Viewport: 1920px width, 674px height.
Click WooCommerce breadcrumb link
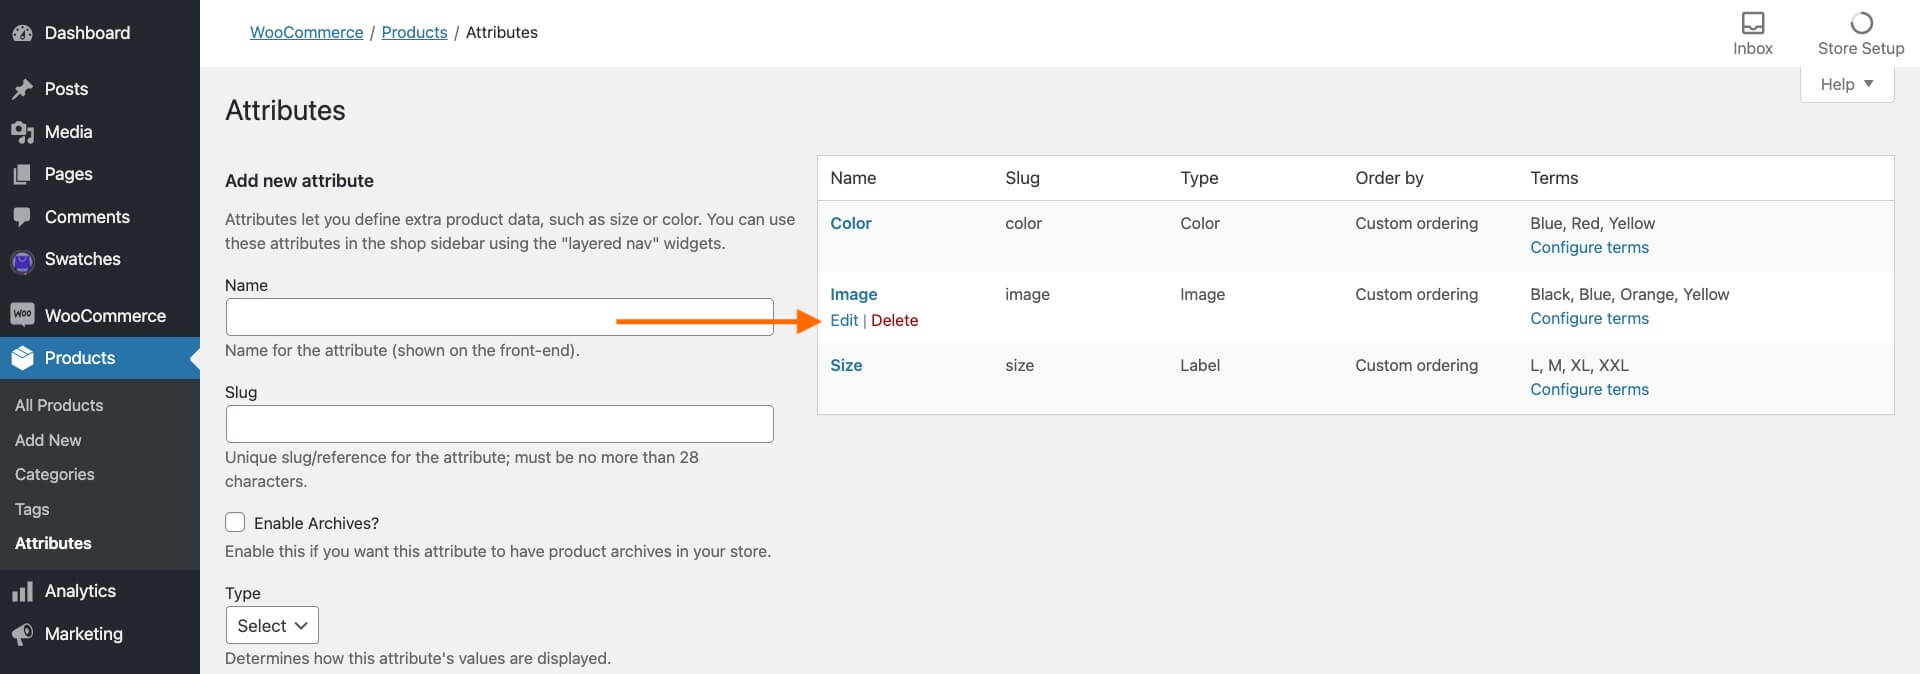click(x=306, y=32)
